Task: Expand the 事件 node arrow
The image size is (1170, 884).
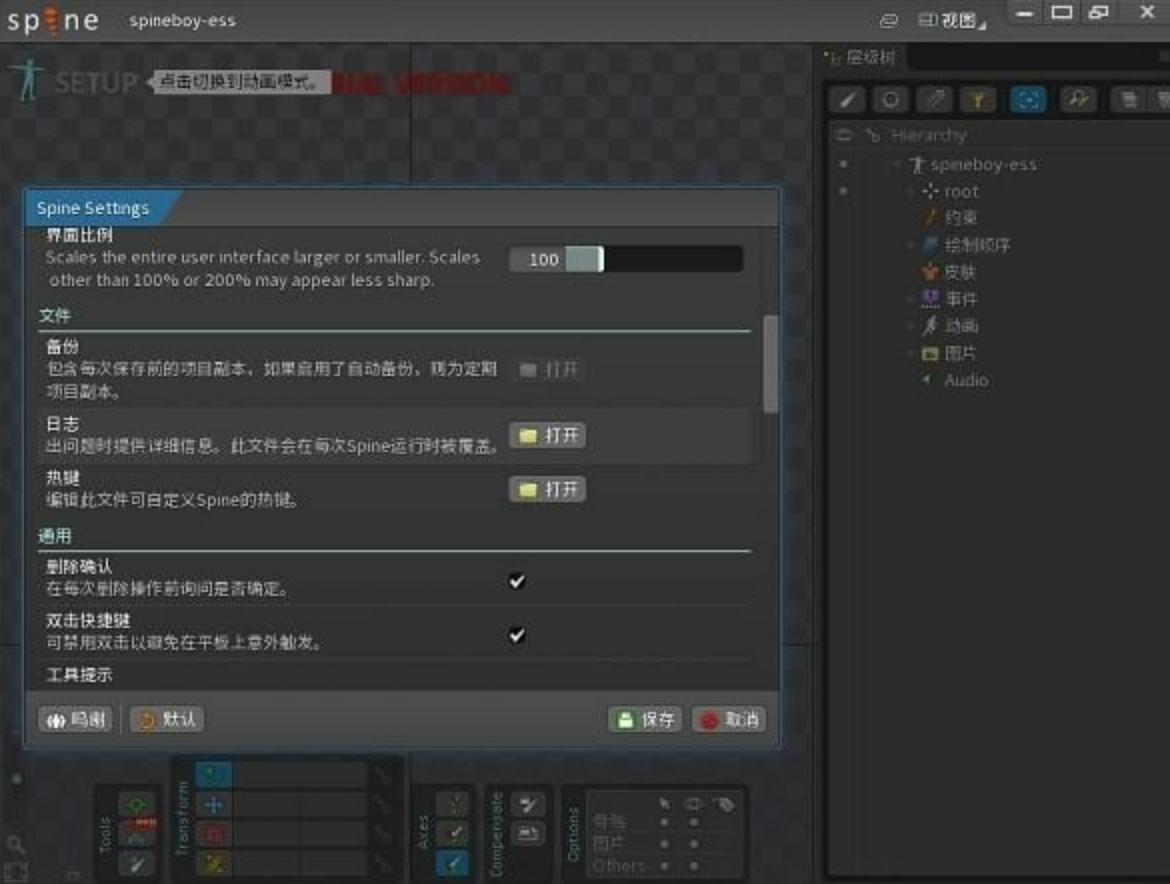Action: point(911,299)
